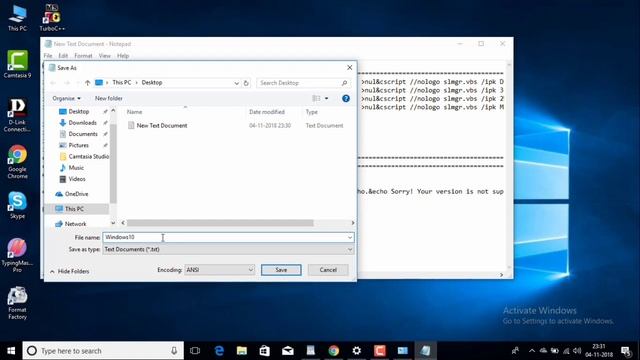Click Type here to search box

103,351
